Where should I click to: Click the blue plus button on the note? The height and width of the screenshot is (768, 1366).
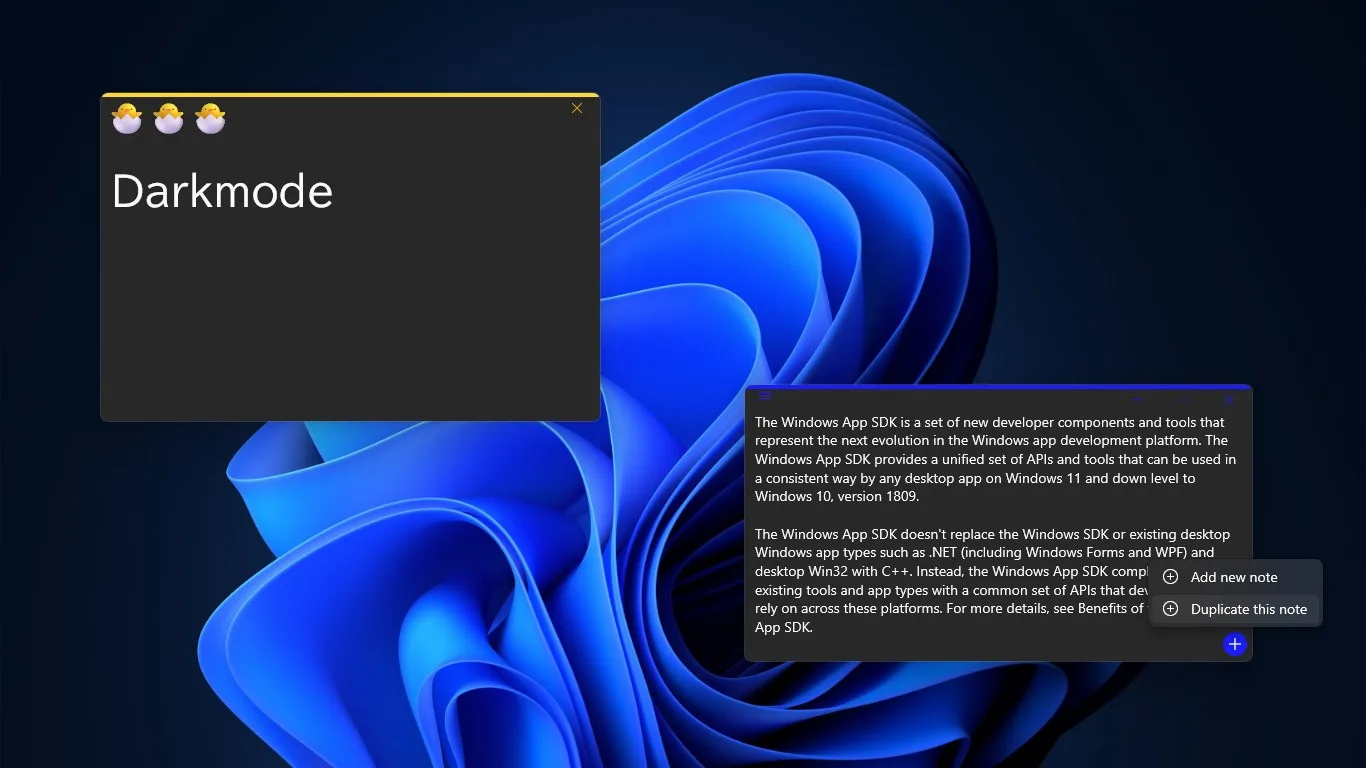click(x=1235, y=644)
